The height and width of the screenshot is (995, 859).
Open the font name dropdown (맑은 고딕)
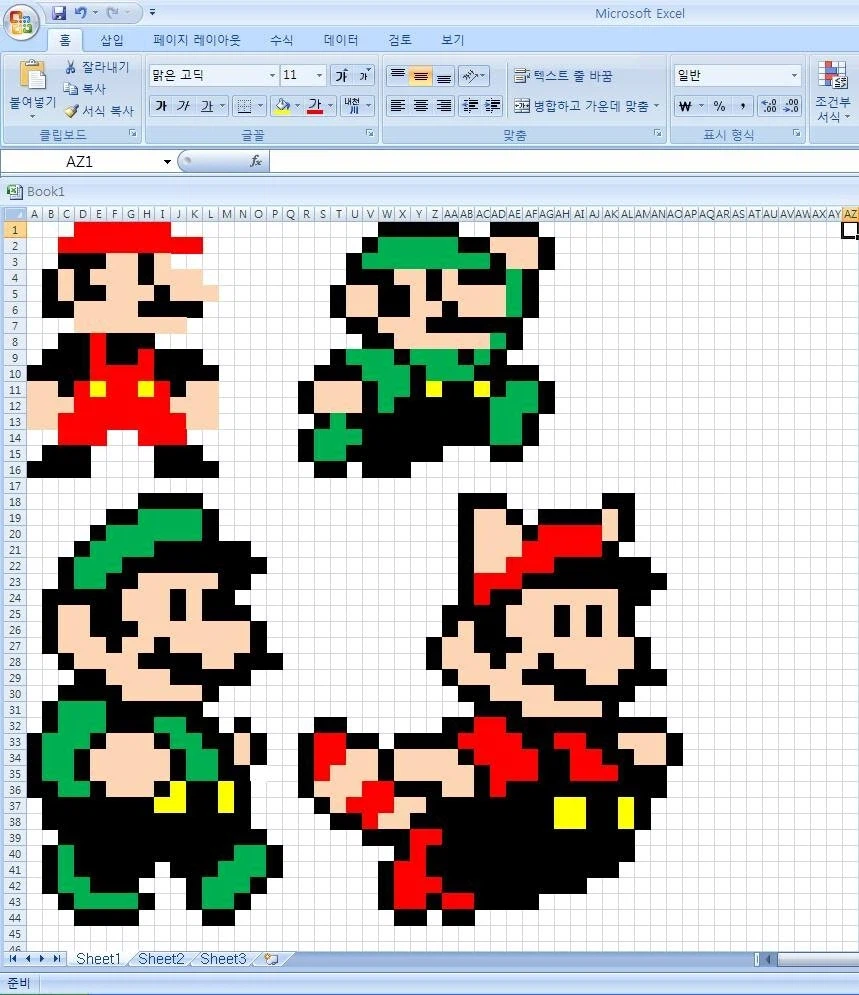(272, 76)
